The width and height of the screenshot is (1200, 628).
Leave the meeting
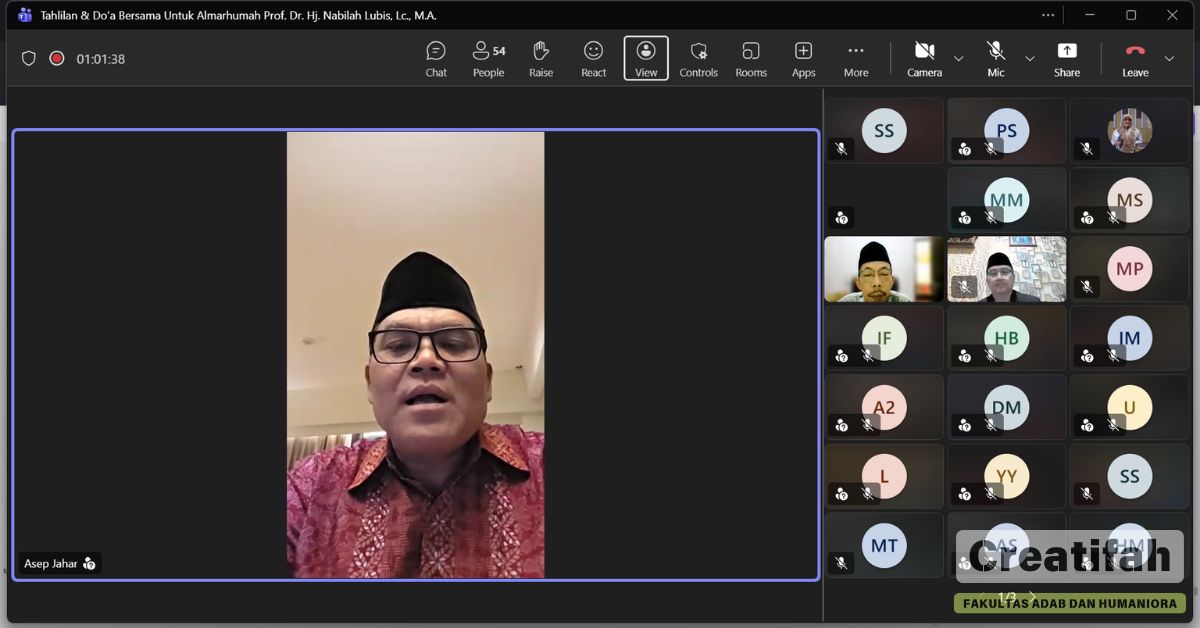point(1135,58)
